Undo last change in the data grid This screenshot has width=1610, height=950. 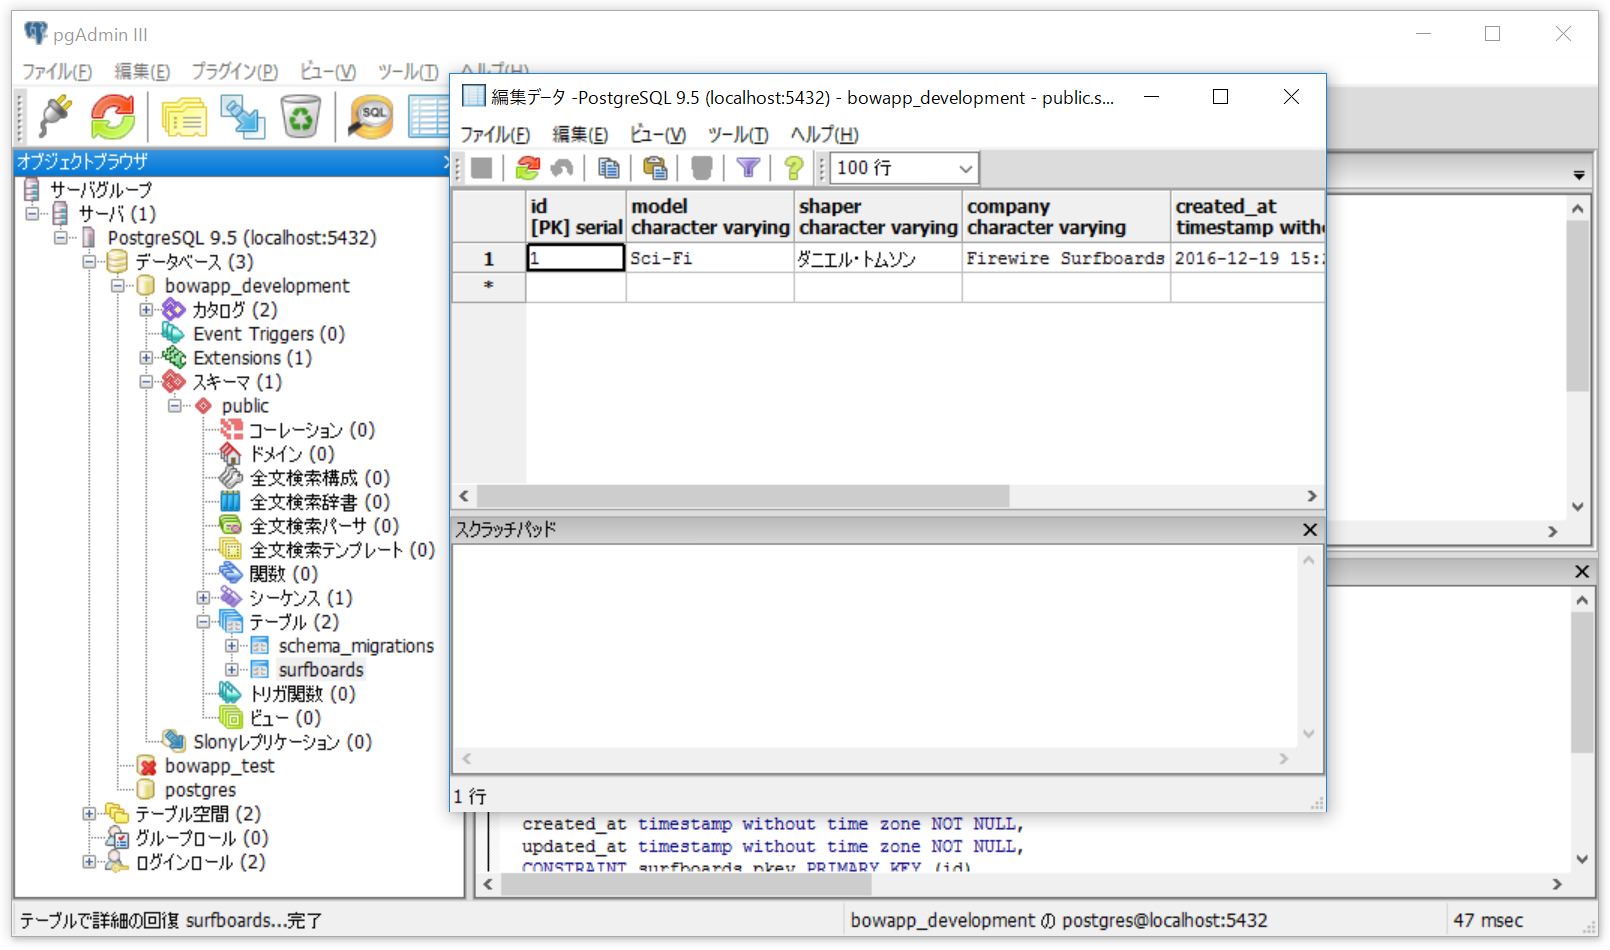pos(561,168)
